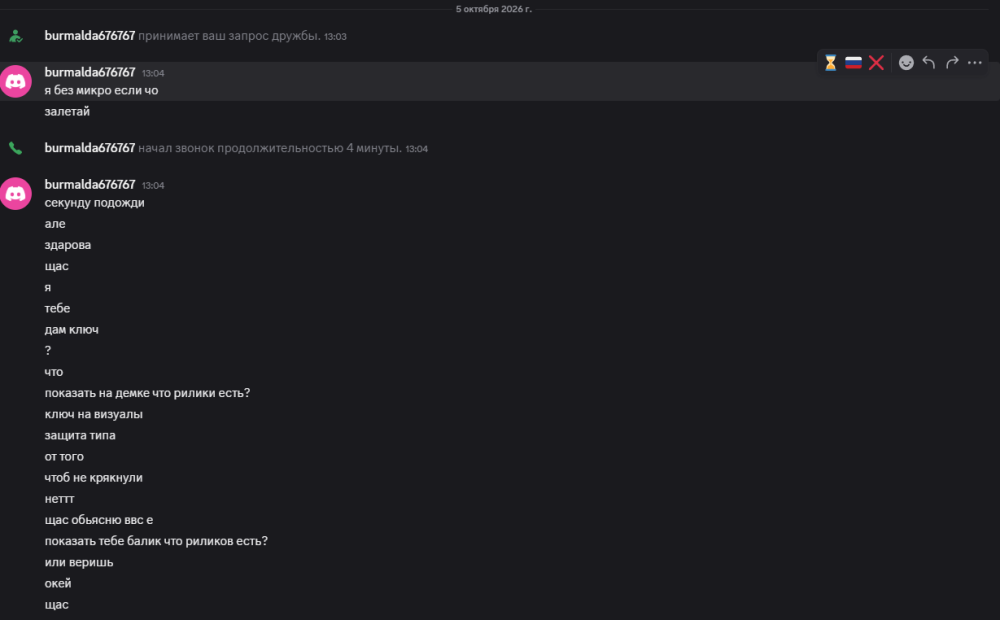Click the message "тебе"
Image resolution: width=1000 pixels, height=620 pixels.
click(x=57, y=309)
